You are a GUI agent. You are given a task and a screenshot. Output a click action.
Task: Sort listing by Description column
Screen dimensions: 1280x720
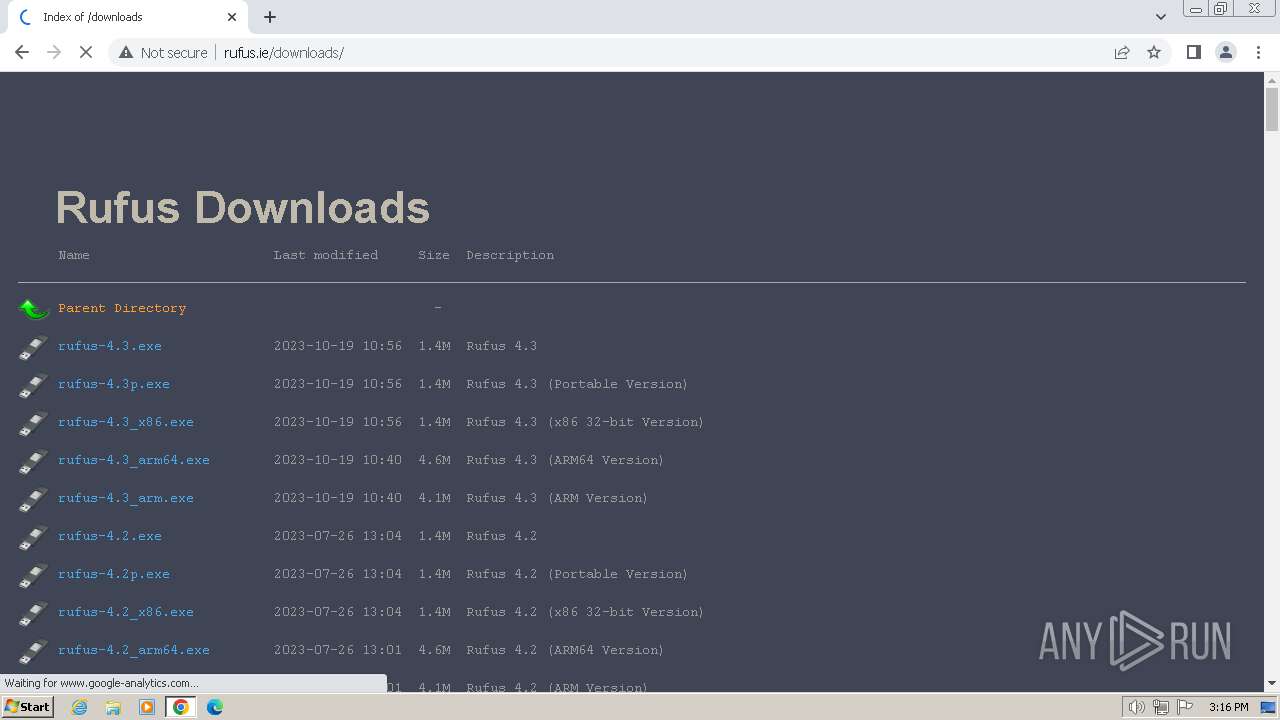510,255
